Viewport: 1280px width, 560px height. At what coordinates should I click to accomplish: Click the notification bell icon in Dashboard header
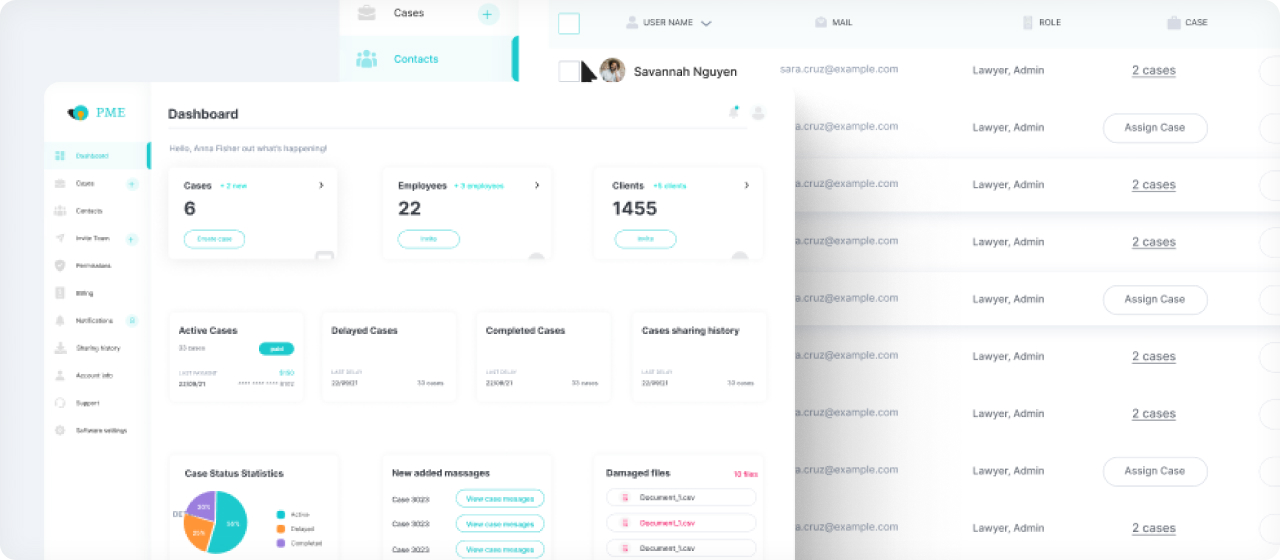coord(733,113)
